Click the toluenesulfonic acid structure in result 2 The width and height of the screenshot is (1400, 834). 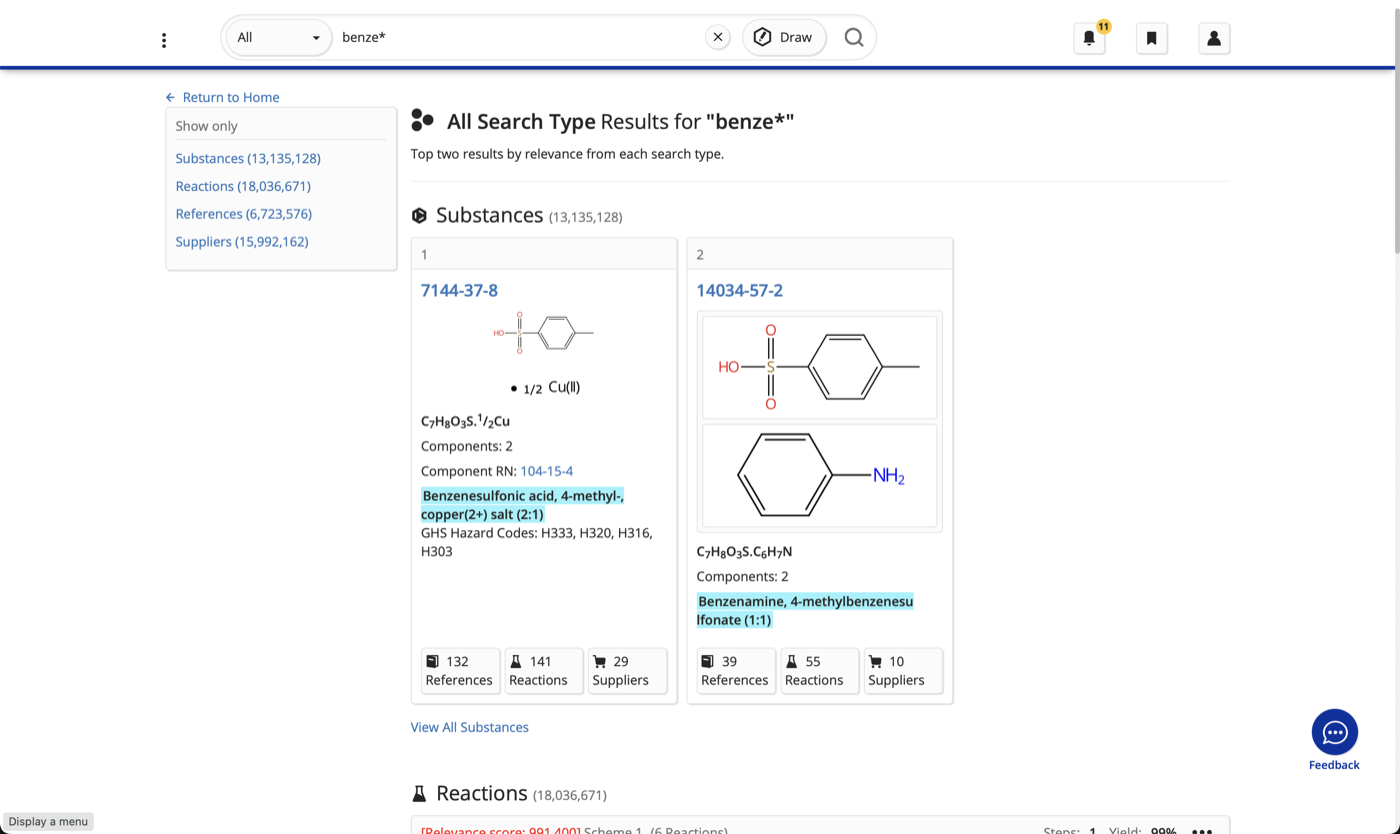(x=820, y=367)
